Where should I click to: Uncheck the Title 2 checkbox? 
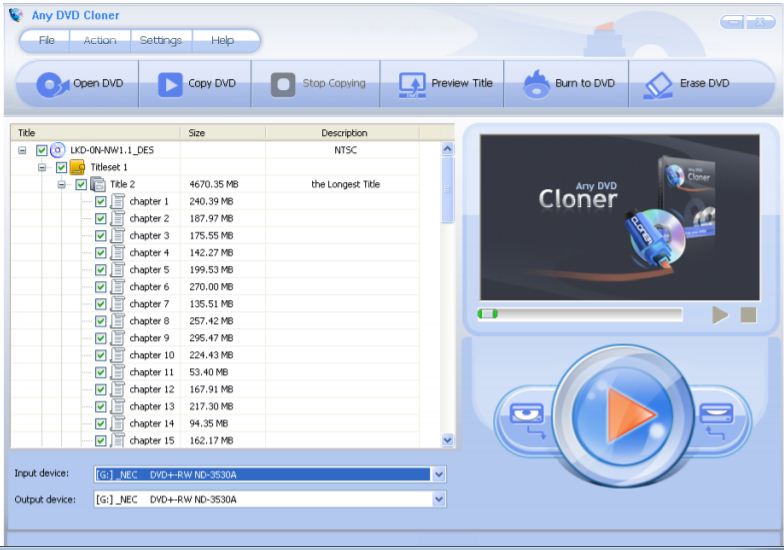pos(81,184)
